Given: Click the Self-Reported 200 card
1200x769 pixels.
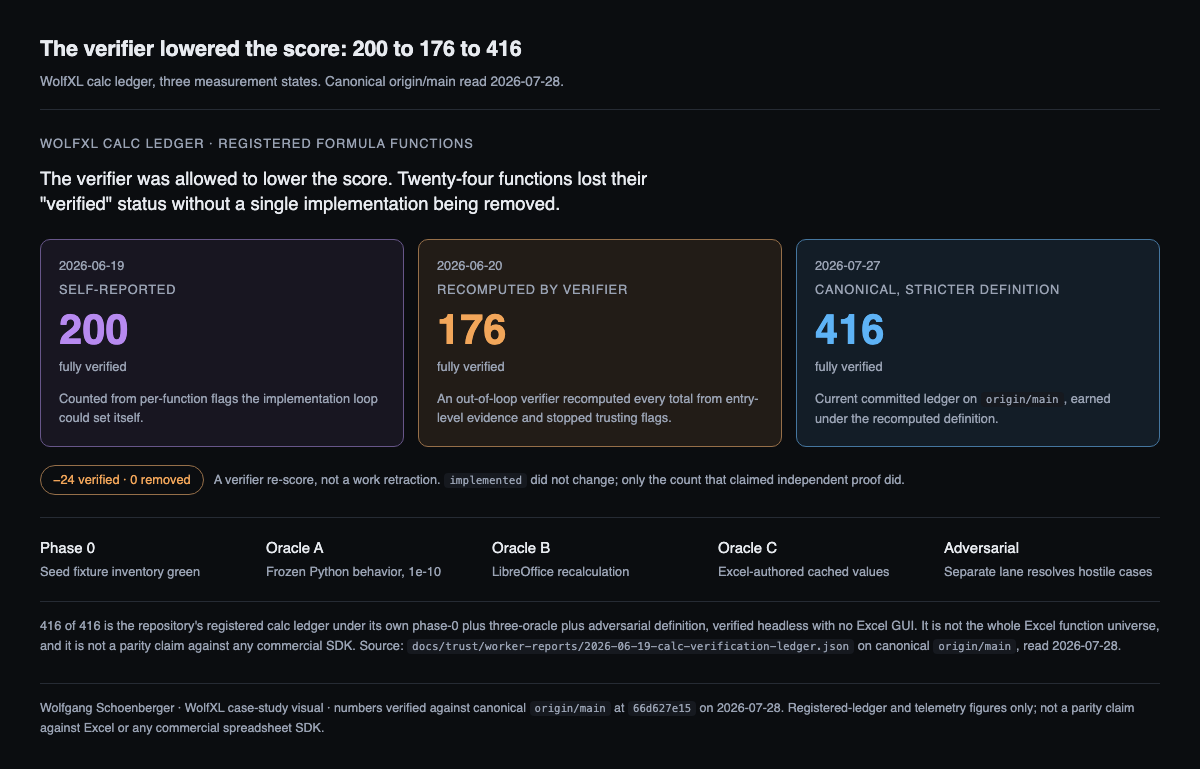Looking at the screenshot, I should pyautogui.click(x=222, y=343).
